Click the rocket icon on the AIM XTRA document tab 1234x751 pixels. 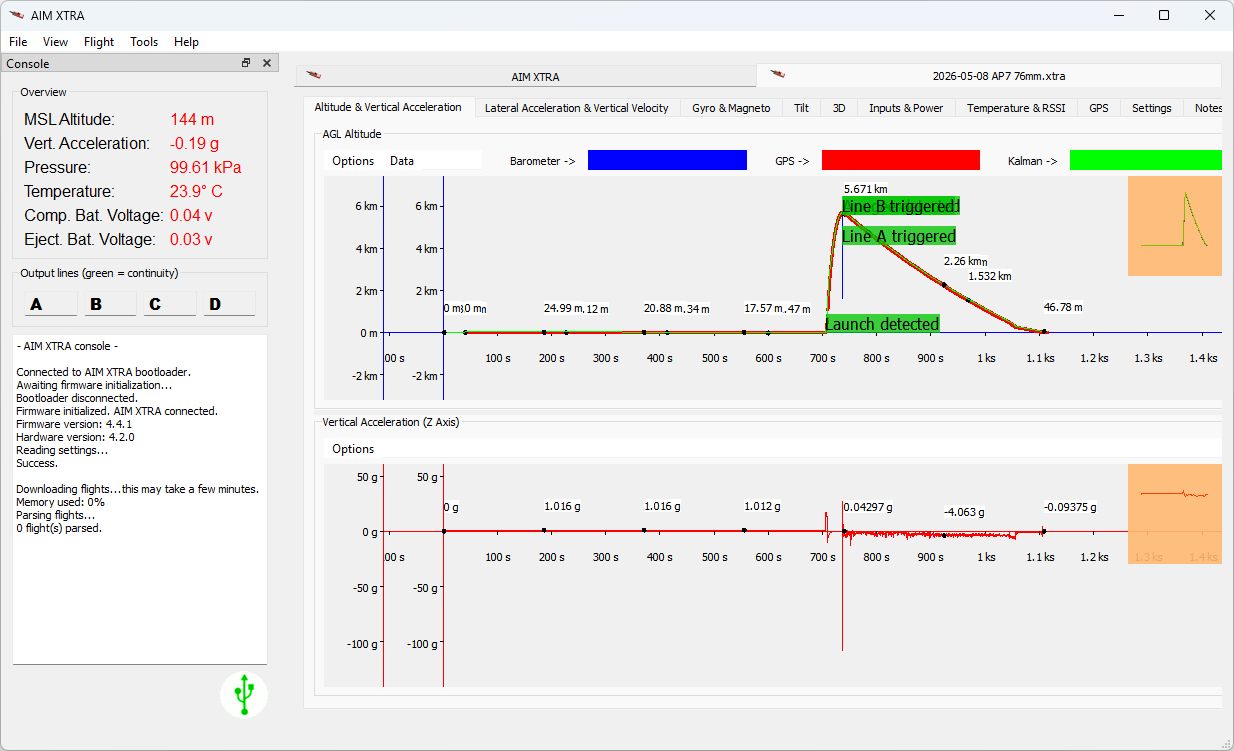(x=313, y=75)
